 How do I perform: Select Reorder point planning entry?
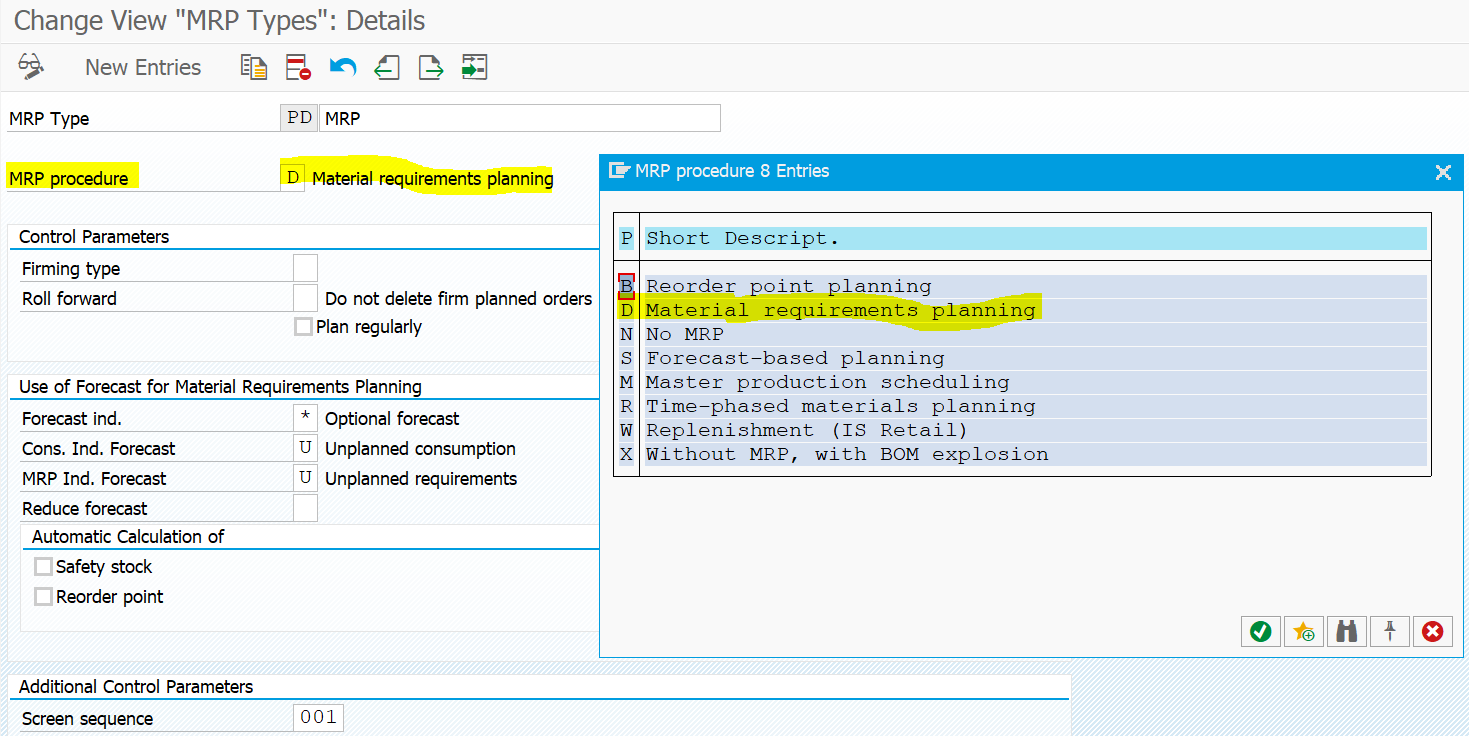tap(788, 286)
